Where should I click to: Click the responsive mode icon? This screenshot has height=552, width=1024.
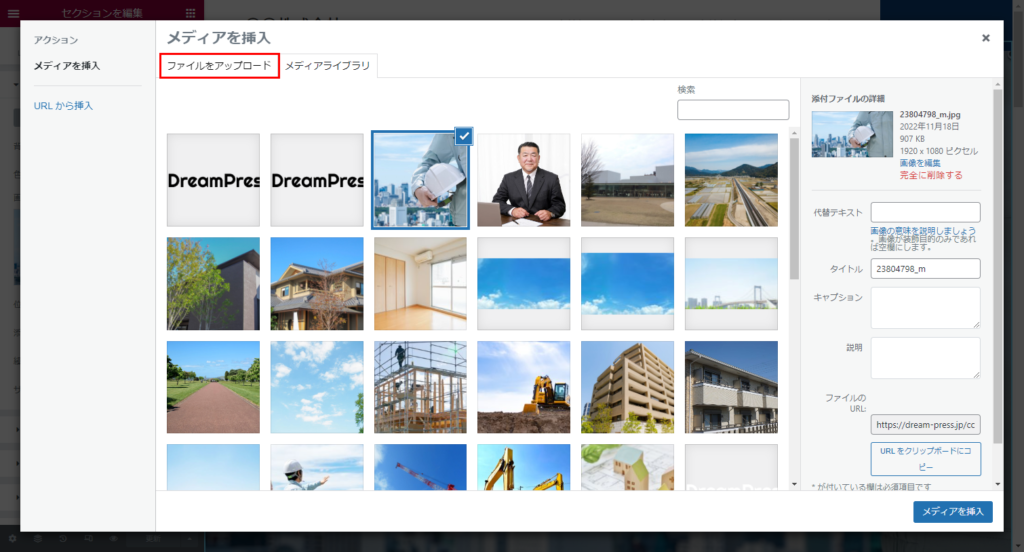coord(89,539)
